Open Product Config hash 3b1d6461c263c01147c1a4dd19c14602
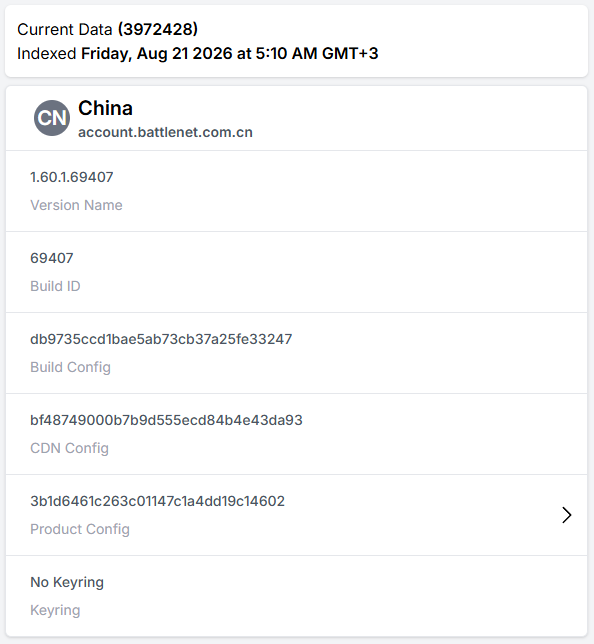 tap(157, 501)
